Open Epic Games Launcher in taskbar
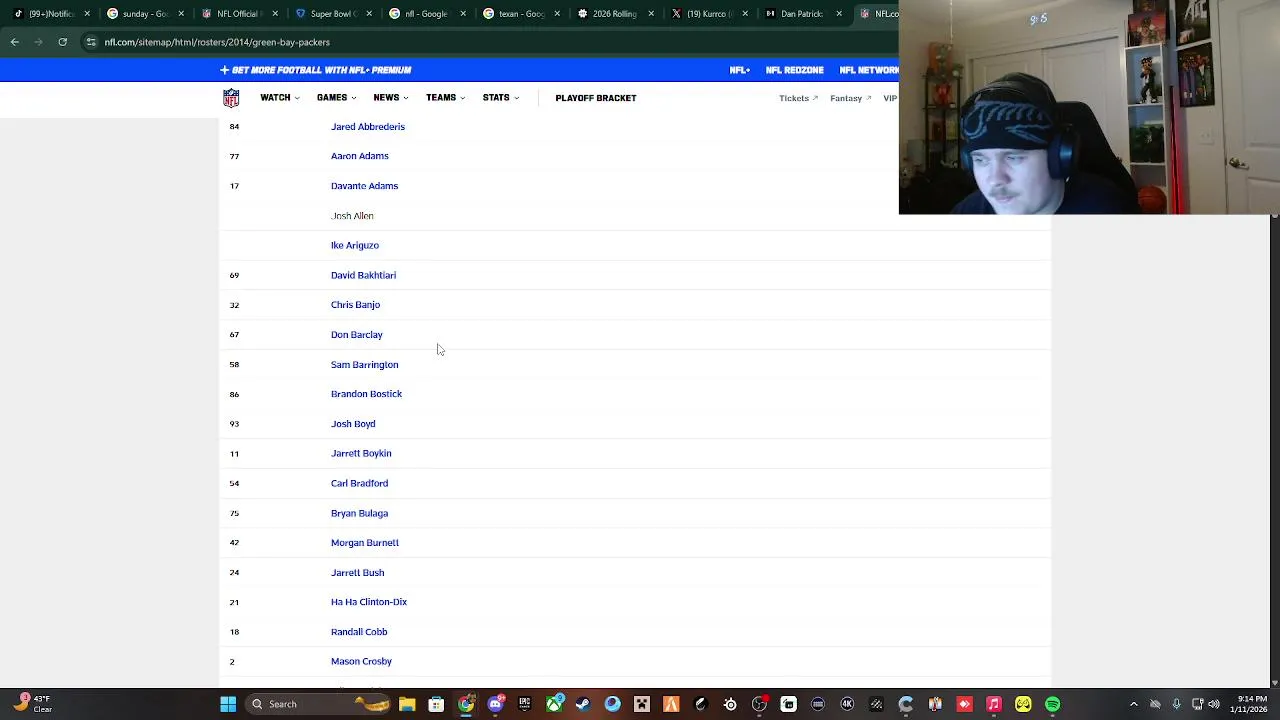This screenshot has width=1280, height=720. click(525, 704)
